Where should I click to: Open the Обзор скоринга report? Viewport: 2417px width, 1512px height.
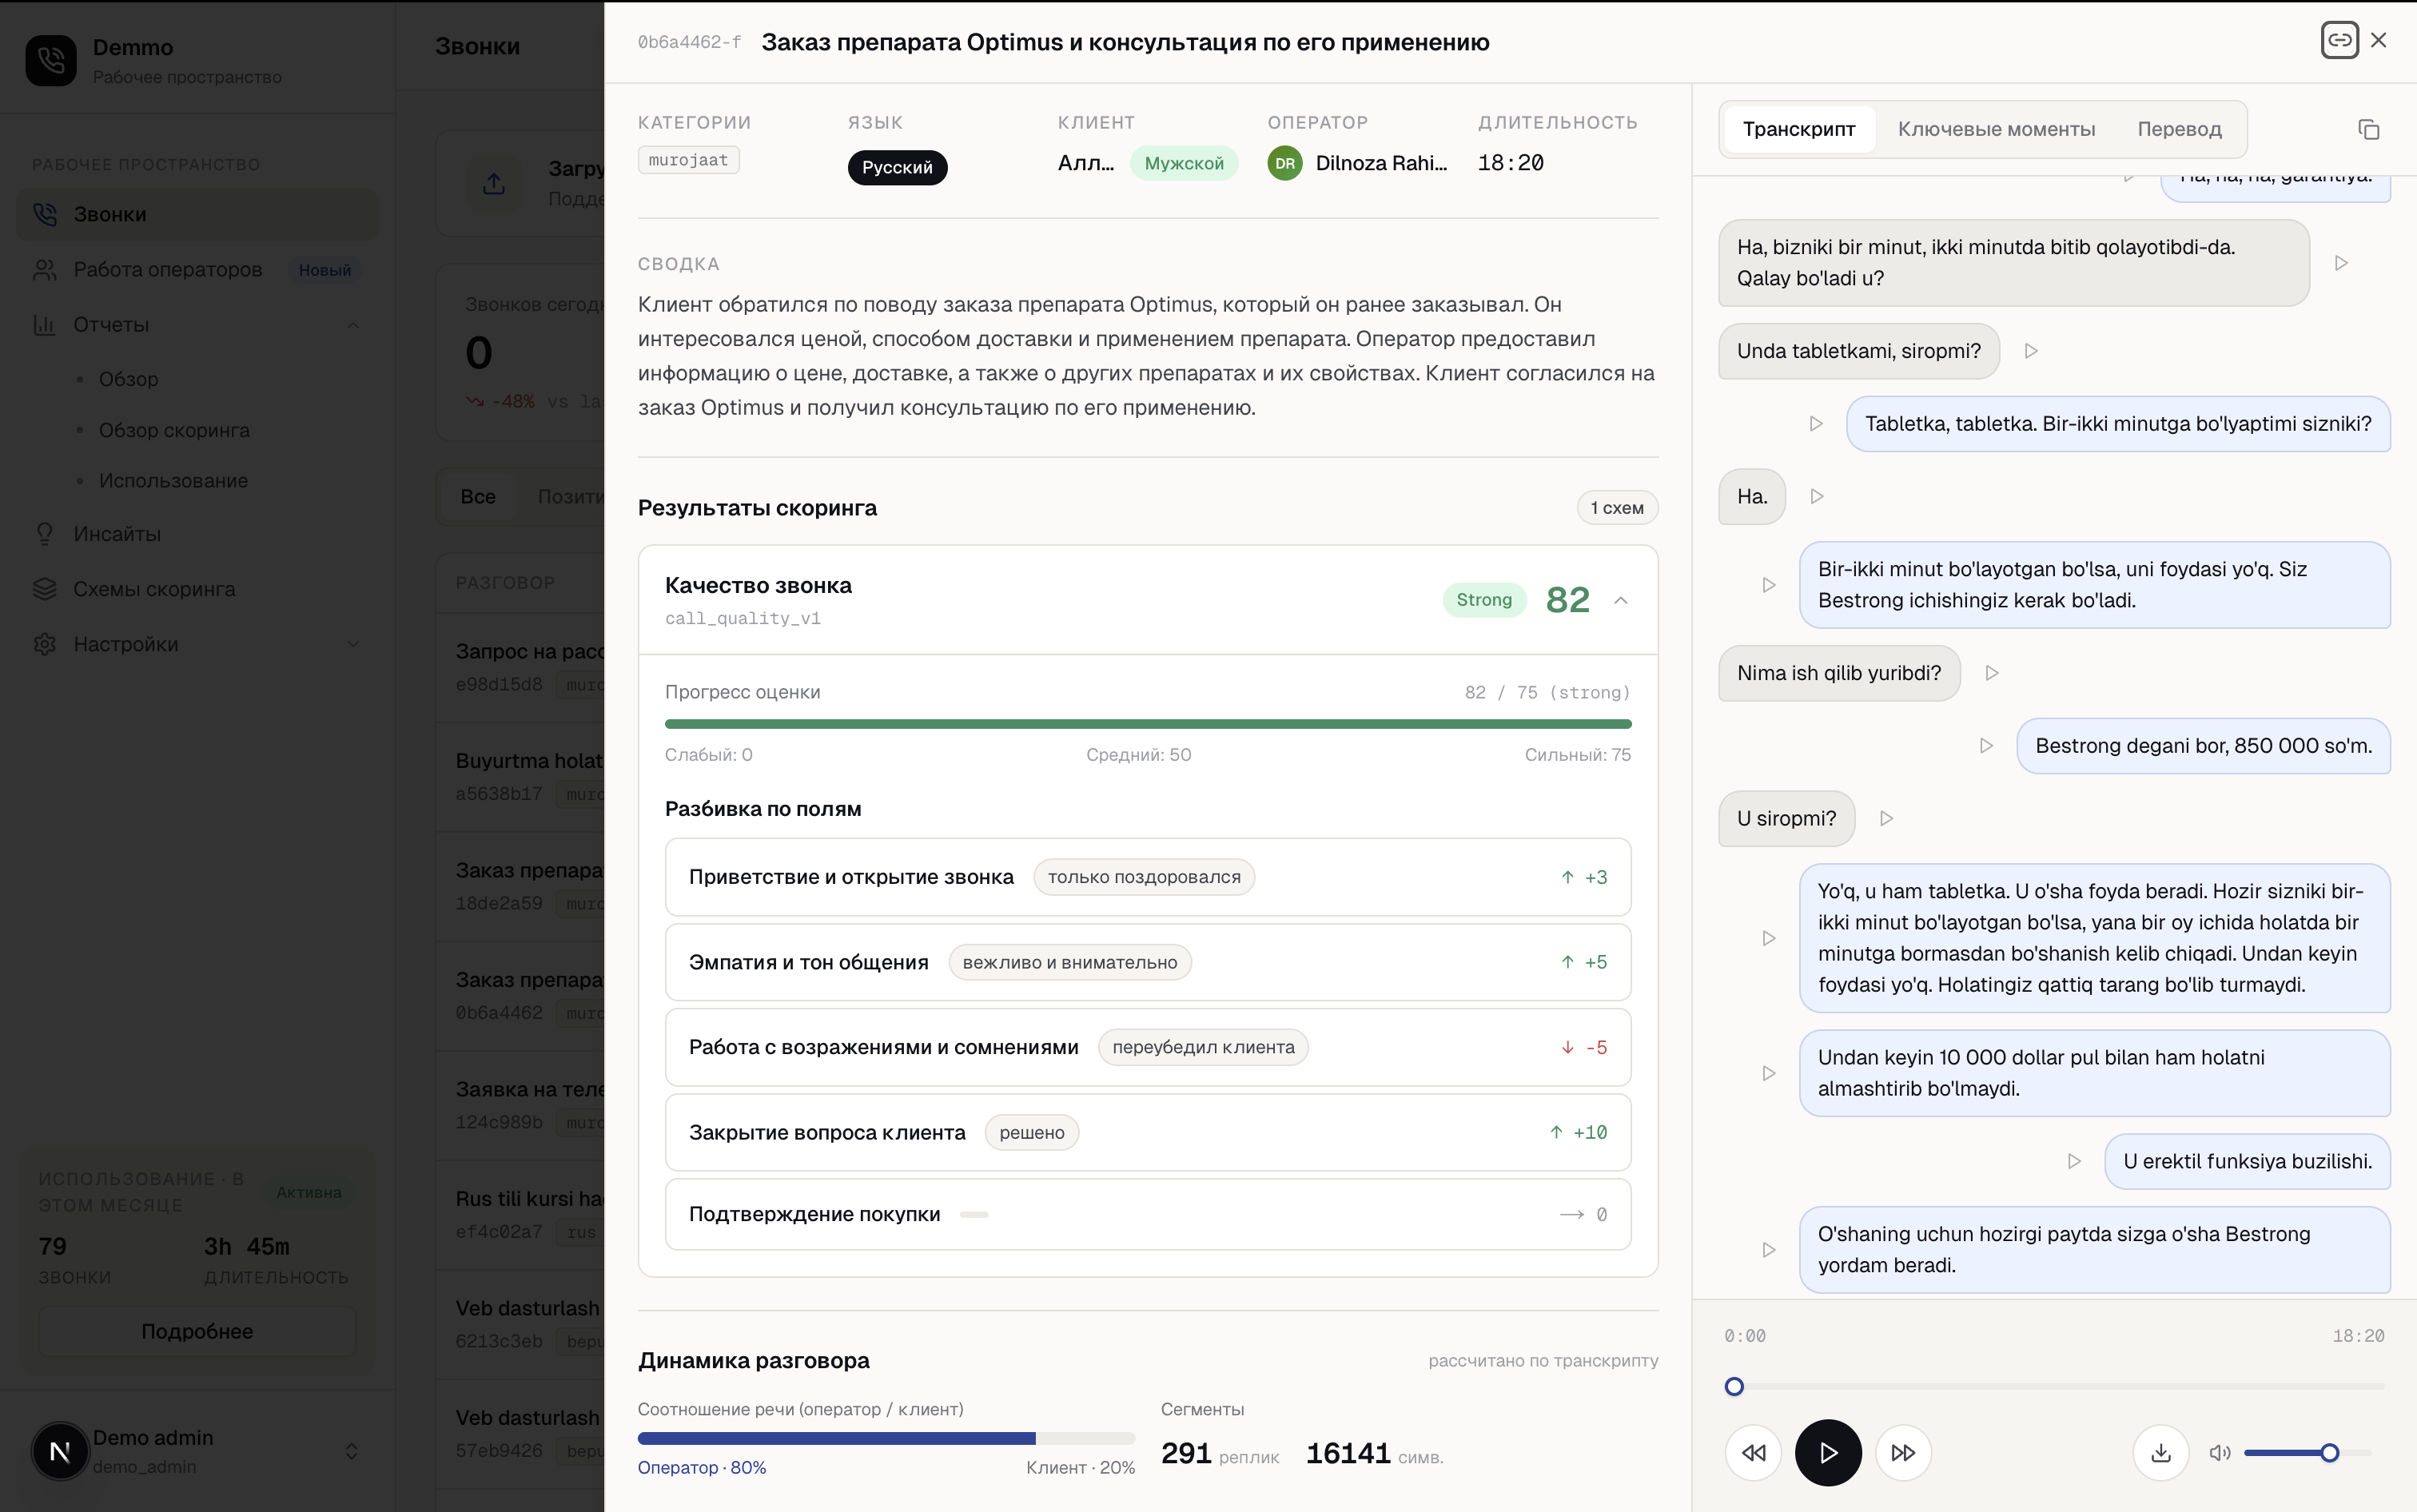(x=174, y=430)
